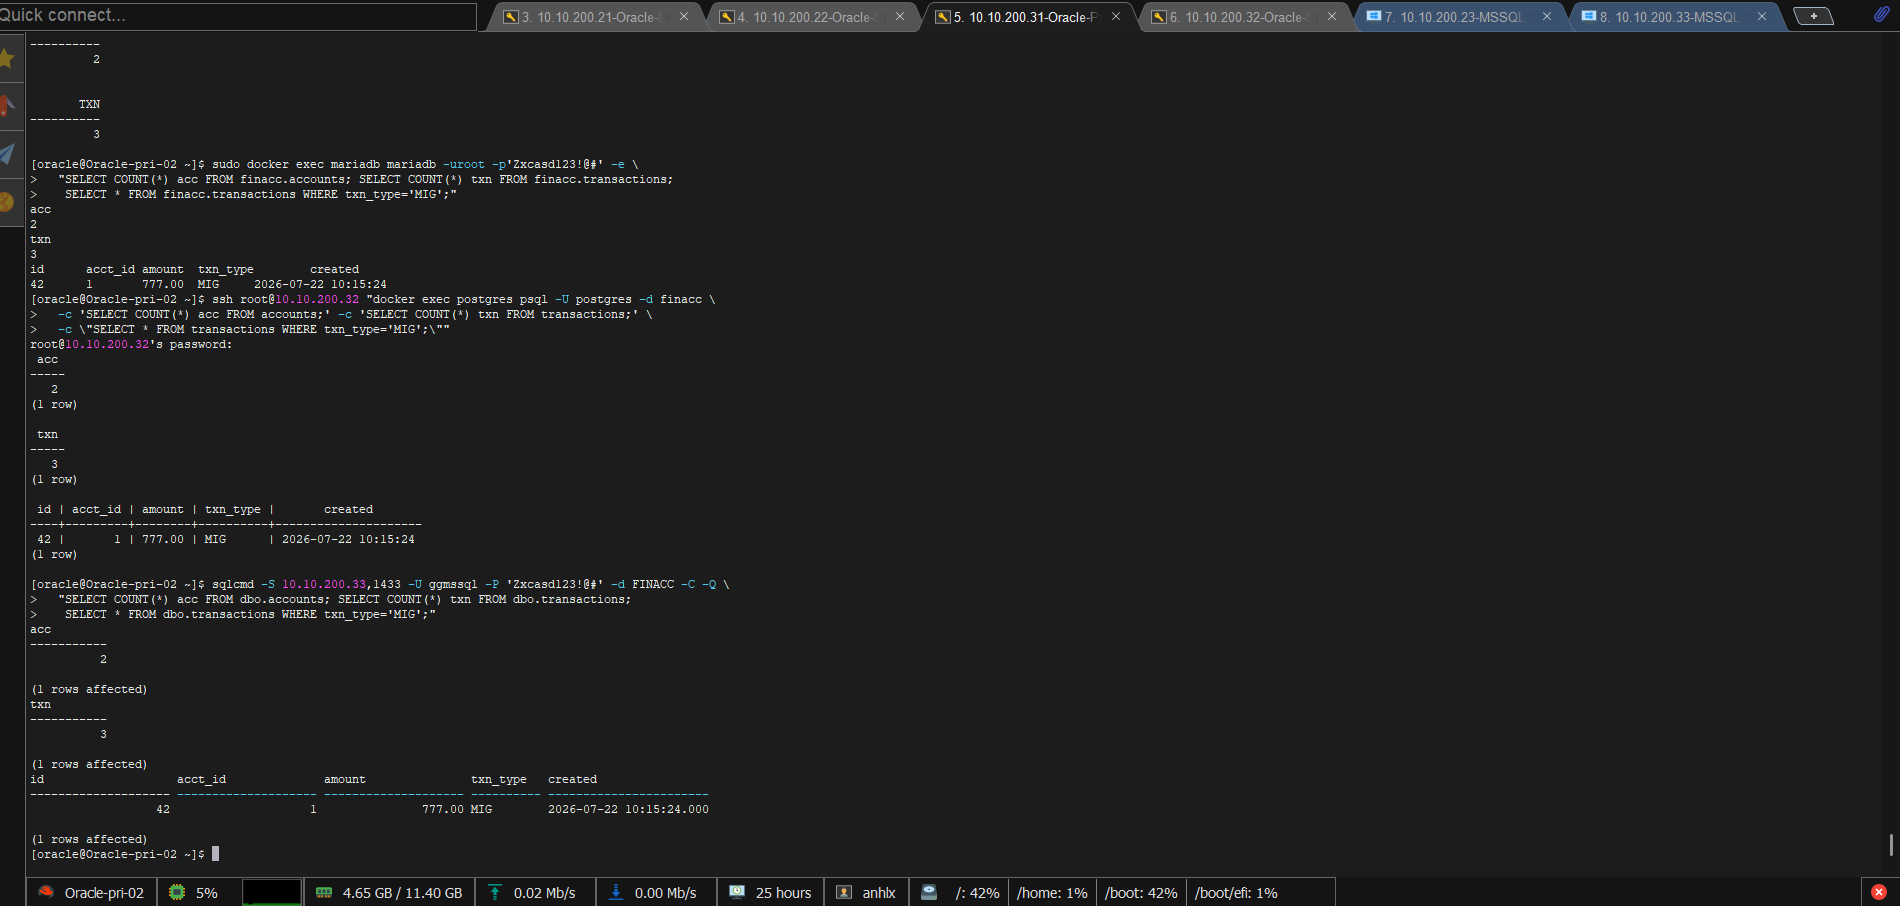Click the anhlx username label
The width and height of the screenshot is (1900, 906).
879,893
